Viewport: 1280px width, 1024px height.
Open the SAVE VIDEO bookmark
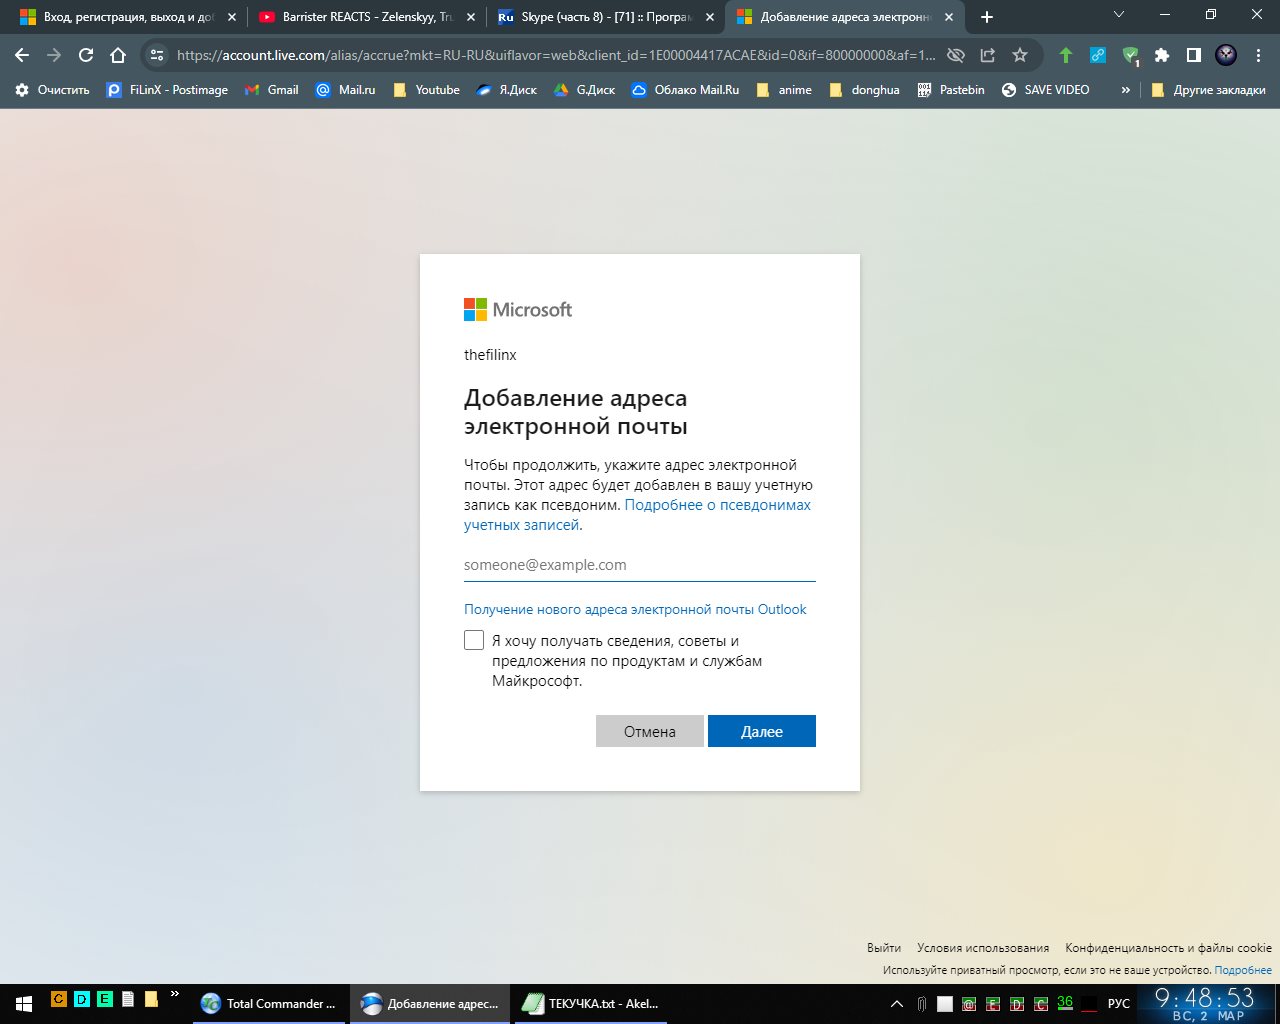1045,90
